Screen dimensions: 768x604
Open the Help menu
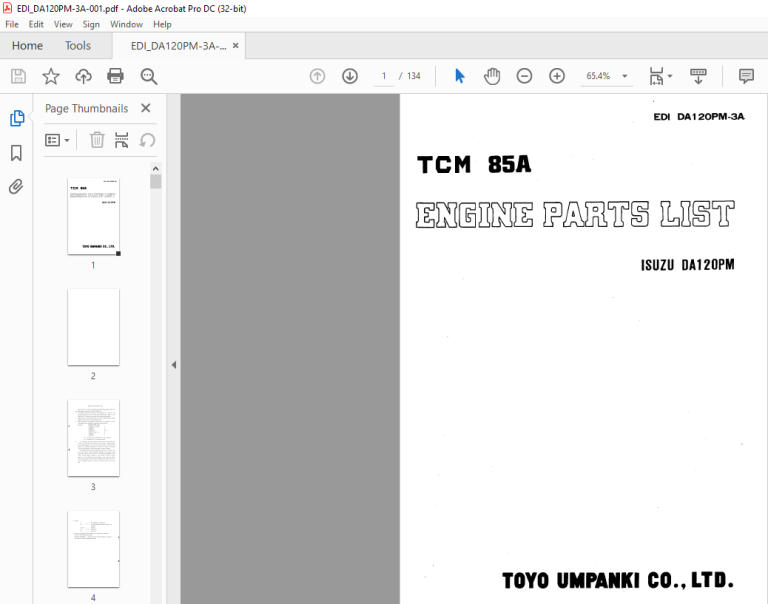(162, 24)
